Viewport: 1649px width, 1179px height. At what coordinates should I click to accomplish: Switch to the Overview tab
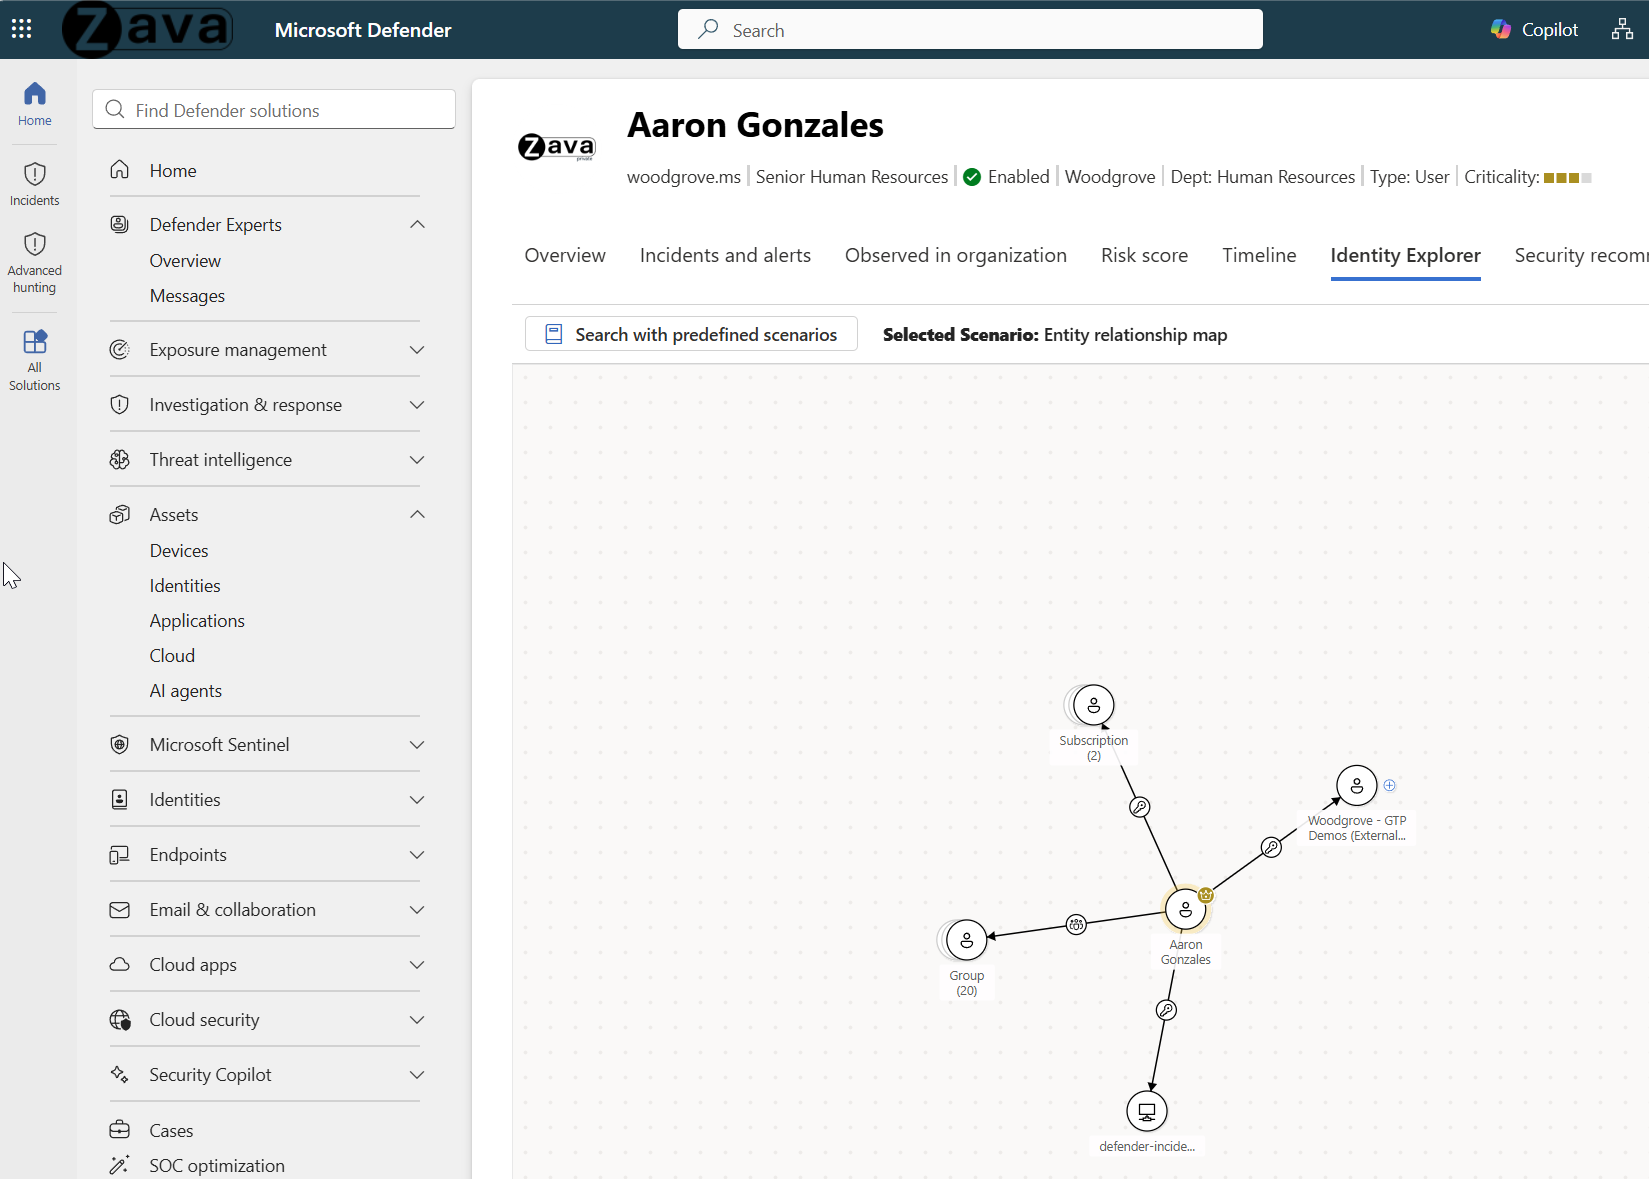pos(565,255)
